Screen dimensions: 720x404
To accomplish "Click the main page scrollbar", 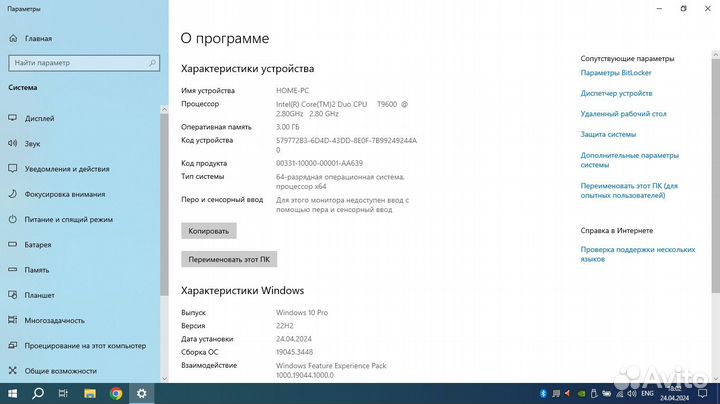I will click(716, 174).
